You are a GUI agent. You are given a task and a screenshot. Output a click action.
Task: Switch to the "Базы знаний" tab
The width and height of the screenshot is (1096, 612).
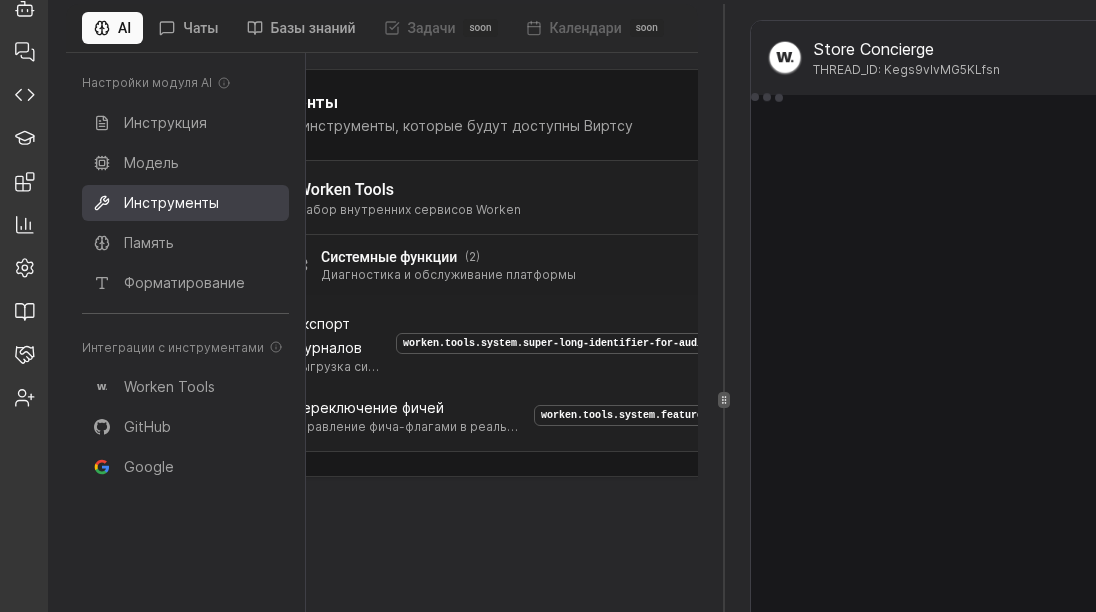click(x=301, y=28)
